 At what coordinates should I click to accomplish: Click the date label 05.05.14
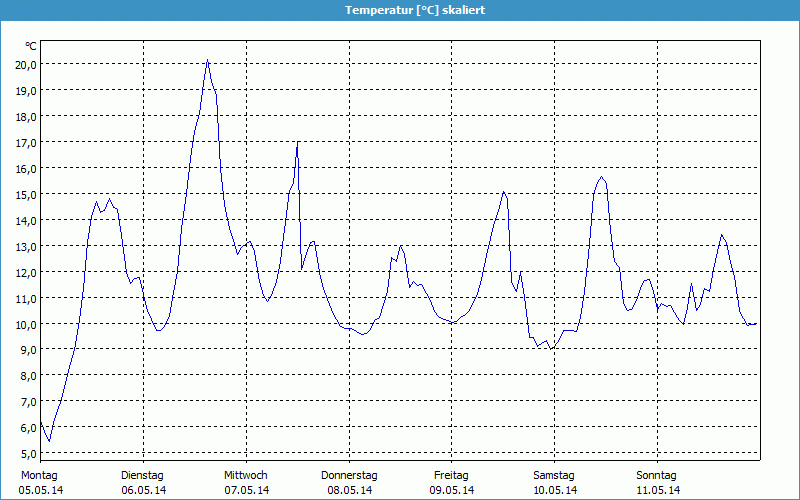(x=41, y=490)
